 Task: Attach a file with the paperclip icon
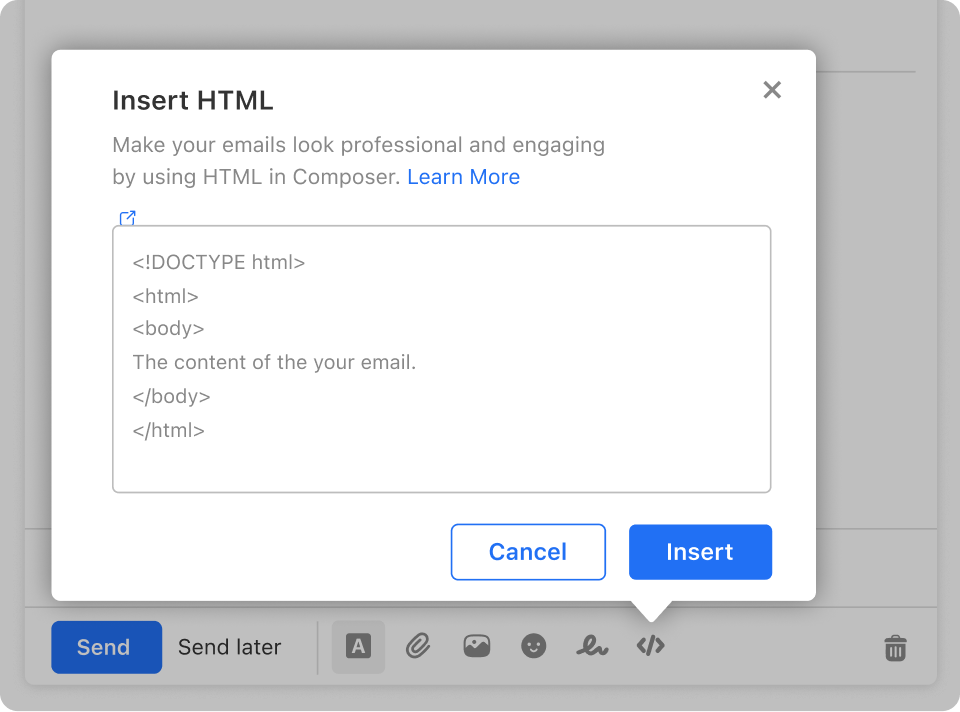tap(419, 646)
